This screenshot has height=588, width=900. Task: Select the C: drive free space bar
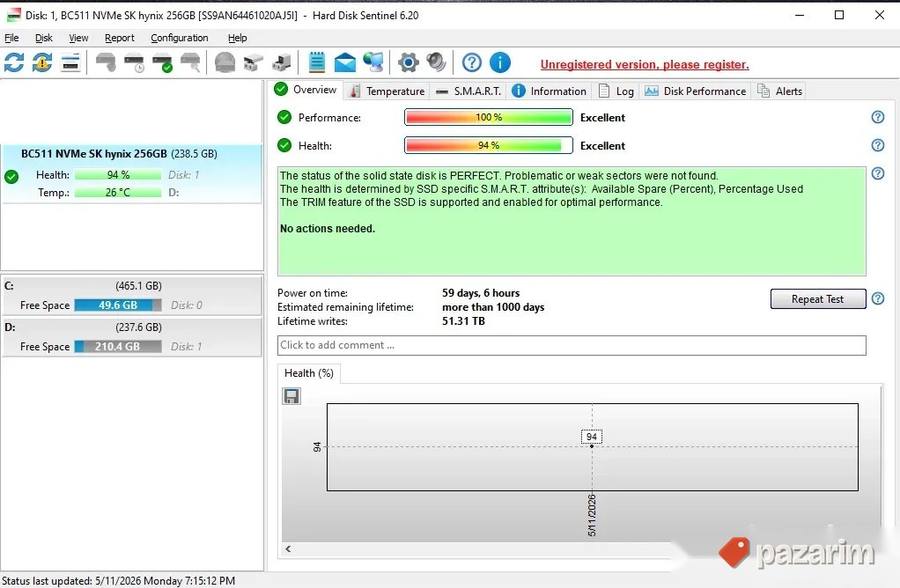point(118,305)
